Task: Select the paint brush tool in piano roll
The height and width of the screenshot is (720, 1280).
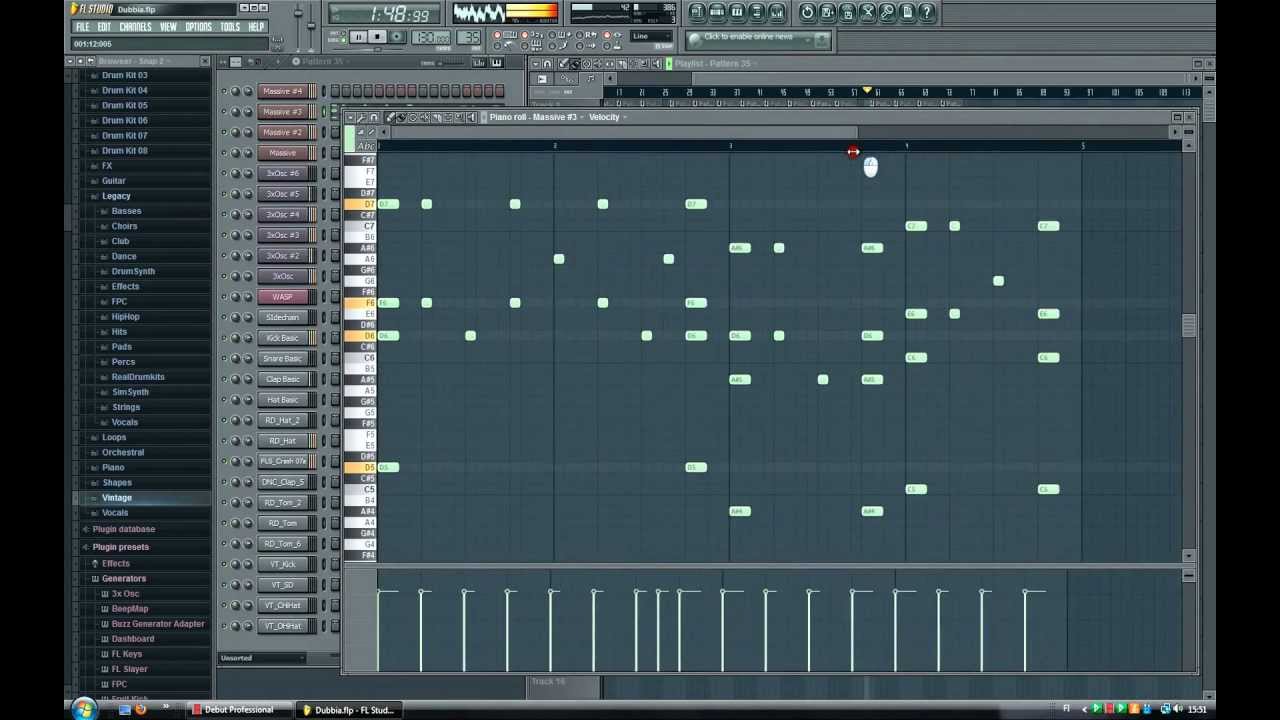Action: pyautogui.click(x=402, y=117)
